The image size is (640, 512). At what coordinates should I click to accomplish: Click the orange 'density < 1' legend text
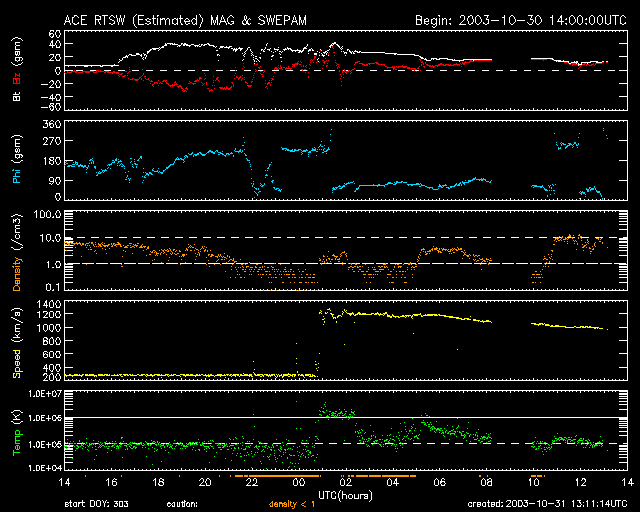292,504
